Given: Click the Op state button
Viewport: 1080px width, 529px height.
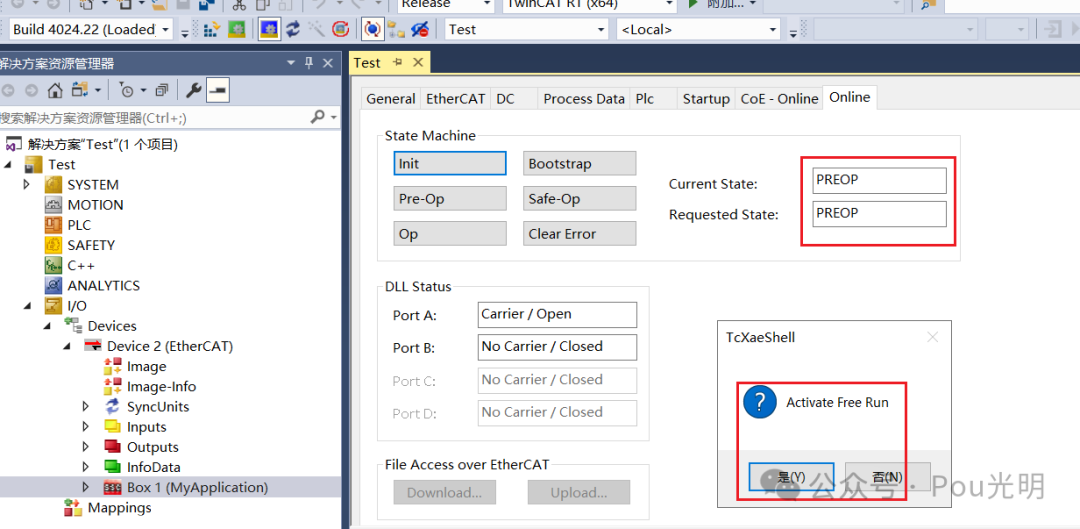Looking at the screenshot, I should tap(450, 234).
